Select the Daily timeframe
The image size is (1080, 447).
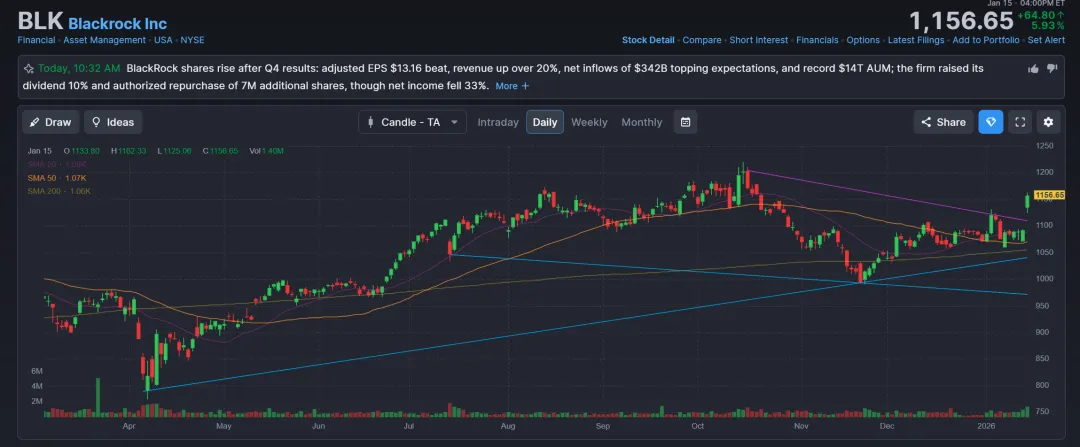[545, 122]
